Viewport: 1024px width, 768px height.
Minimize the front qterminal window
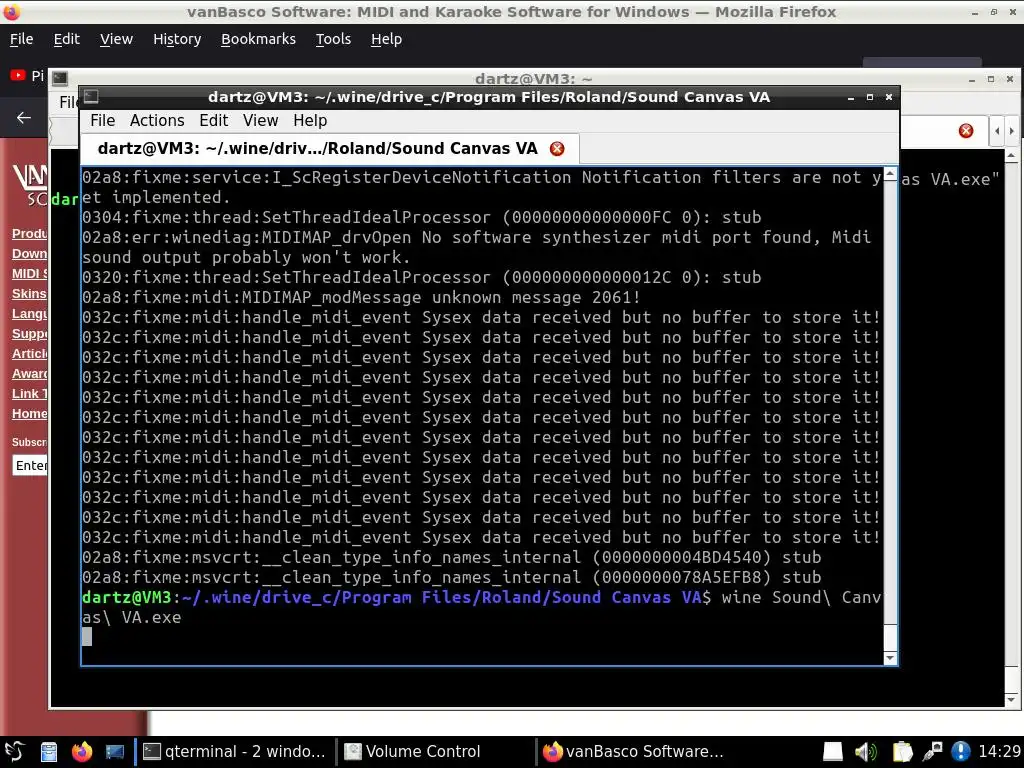[851, 97]
